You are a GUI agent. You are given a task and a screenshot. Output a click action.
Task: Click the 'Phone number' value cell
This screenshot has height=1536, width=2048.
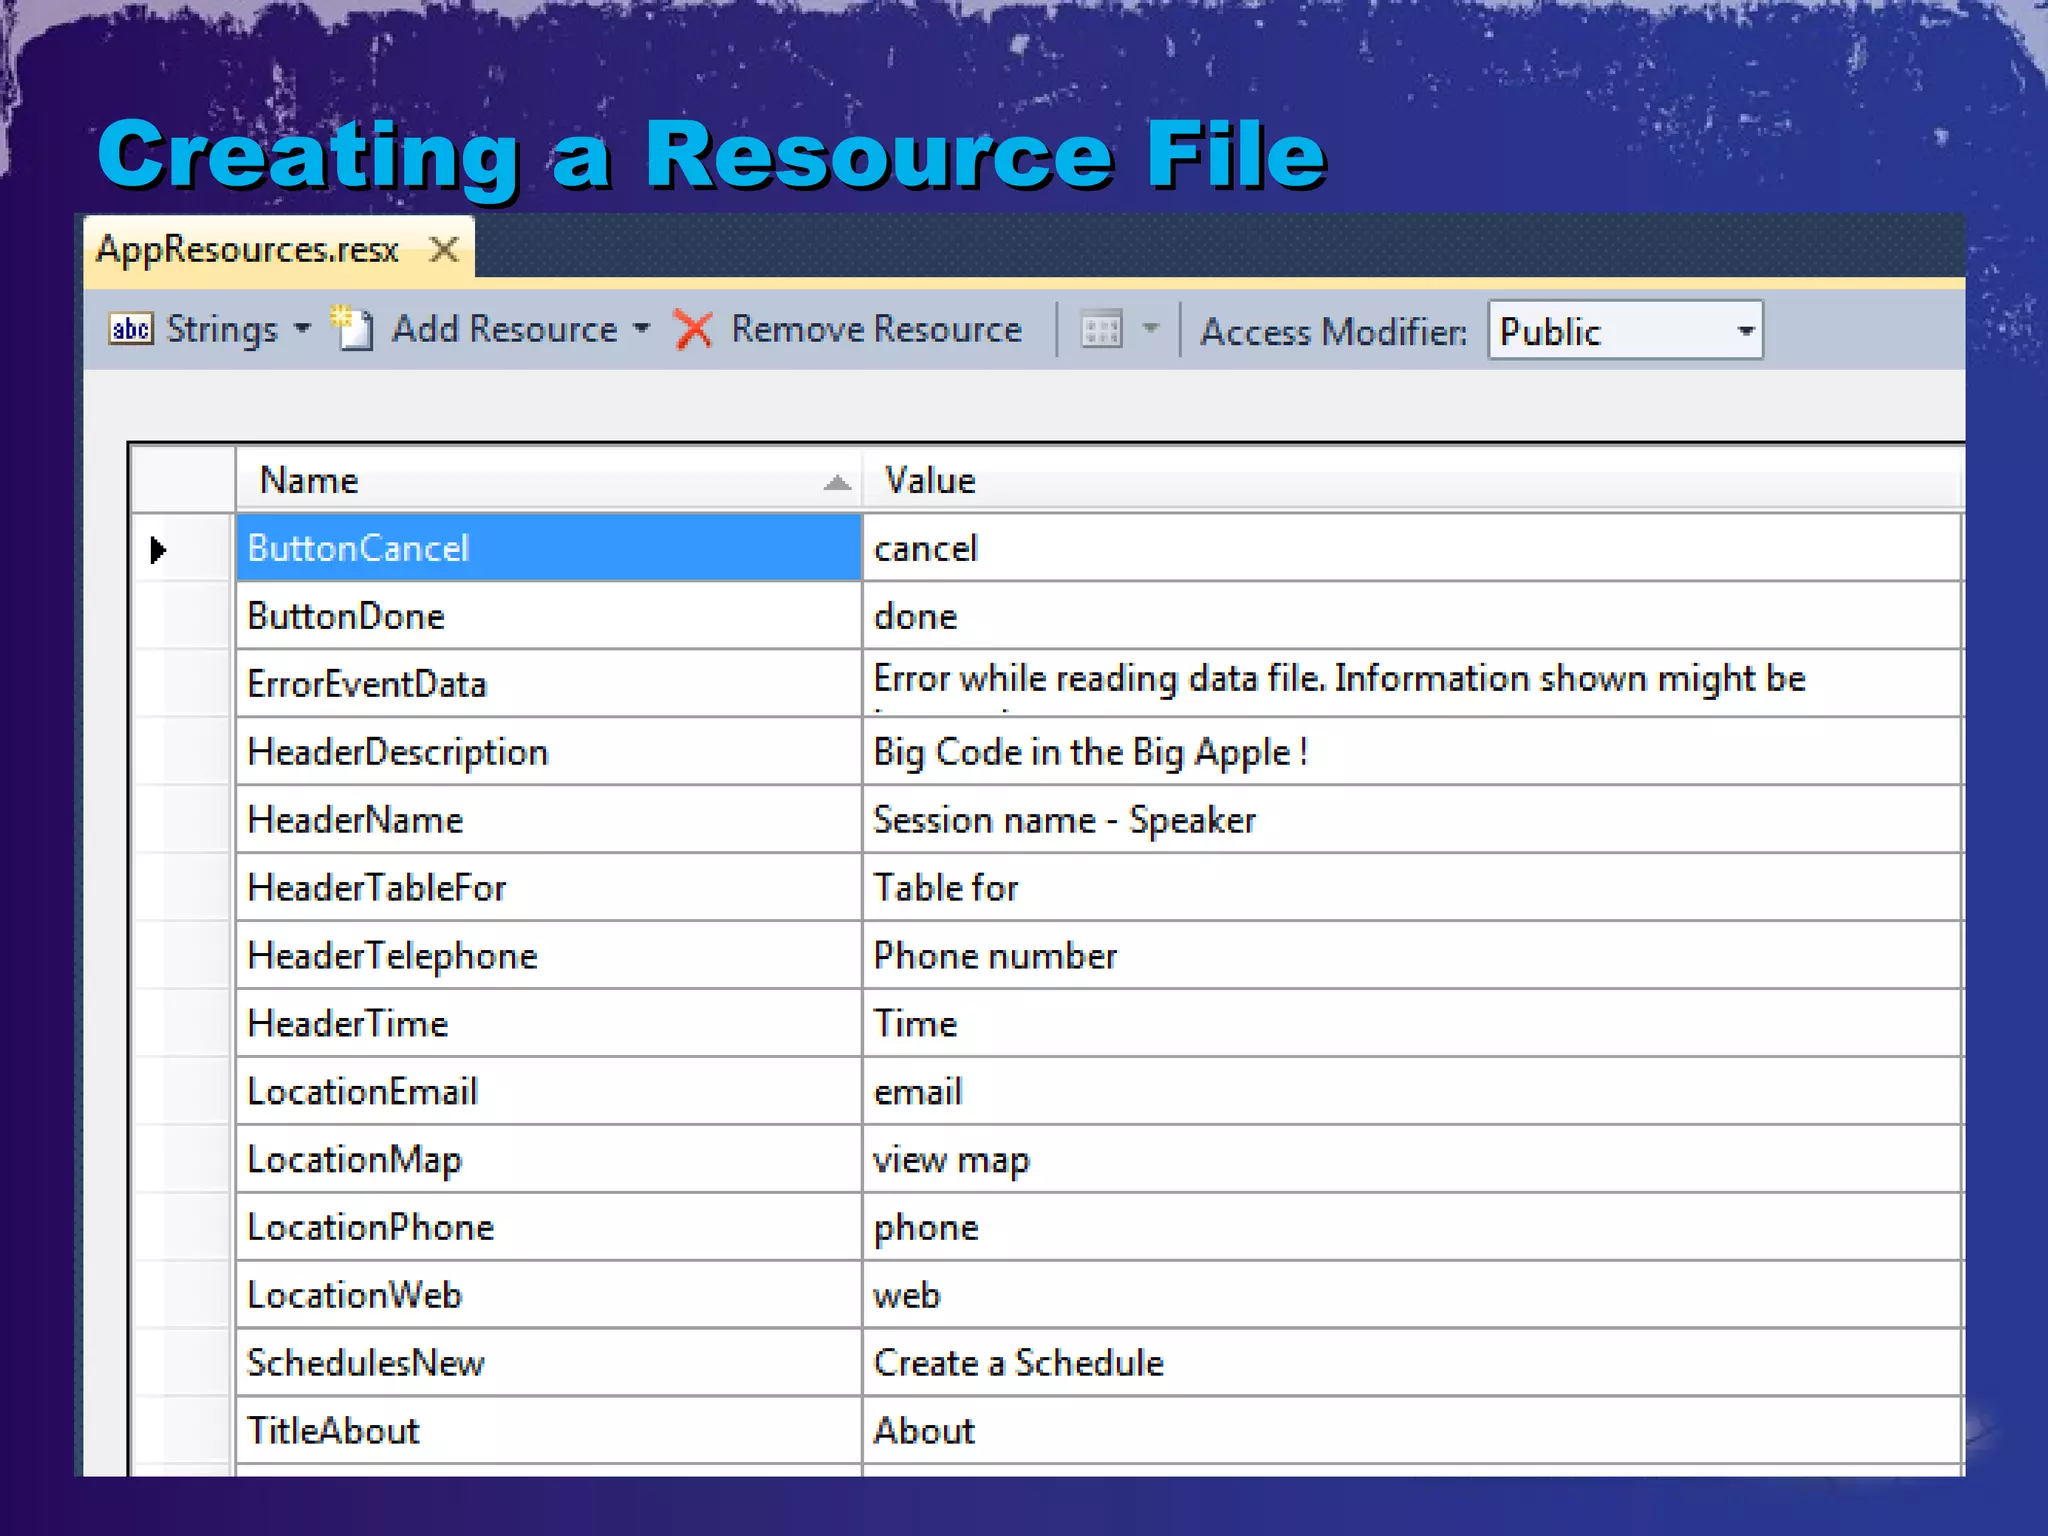click(x=1411, y=956)
